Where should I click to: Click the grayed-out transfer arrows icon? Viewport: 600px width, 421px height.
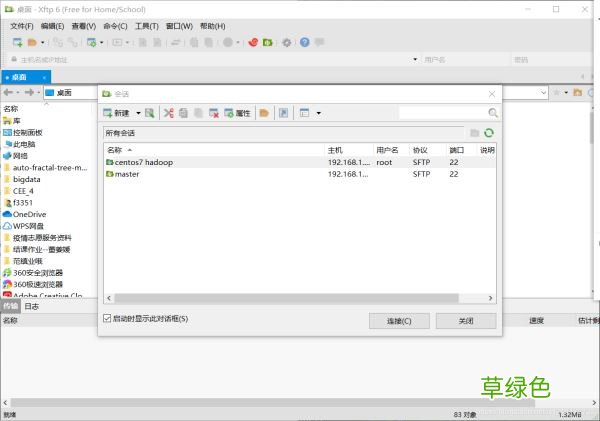pyautogui.click(x=176, y=42)
